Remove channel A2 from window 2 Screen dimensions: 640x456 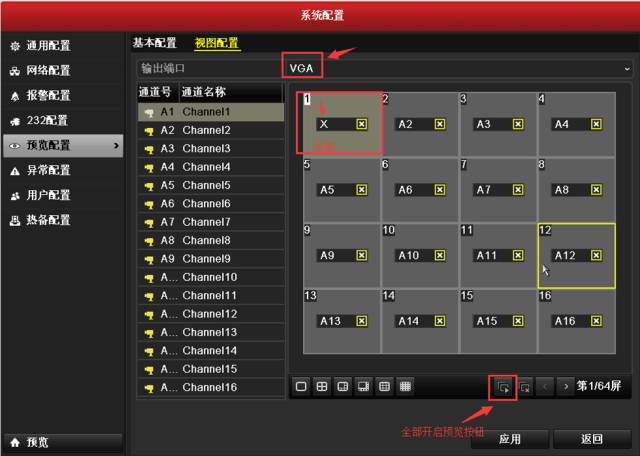point(439,124)
